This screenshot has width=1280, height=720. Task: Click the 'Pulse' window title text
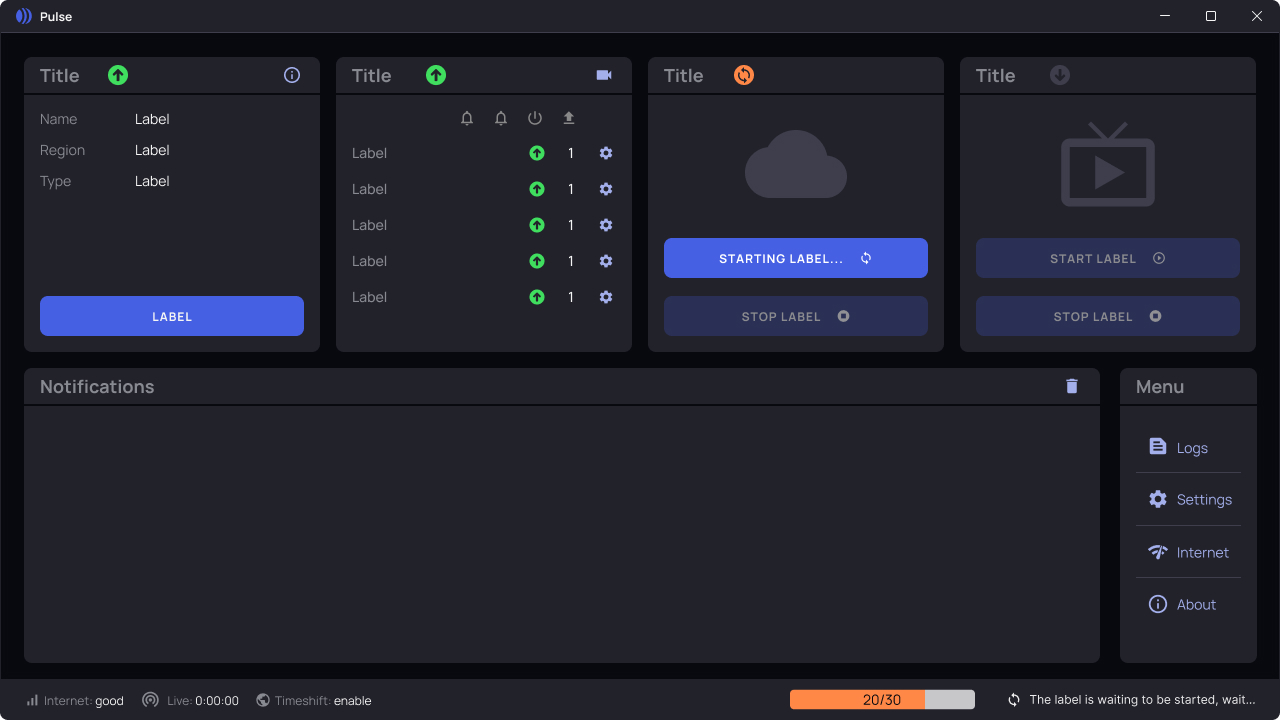click(x=56, y=17)
